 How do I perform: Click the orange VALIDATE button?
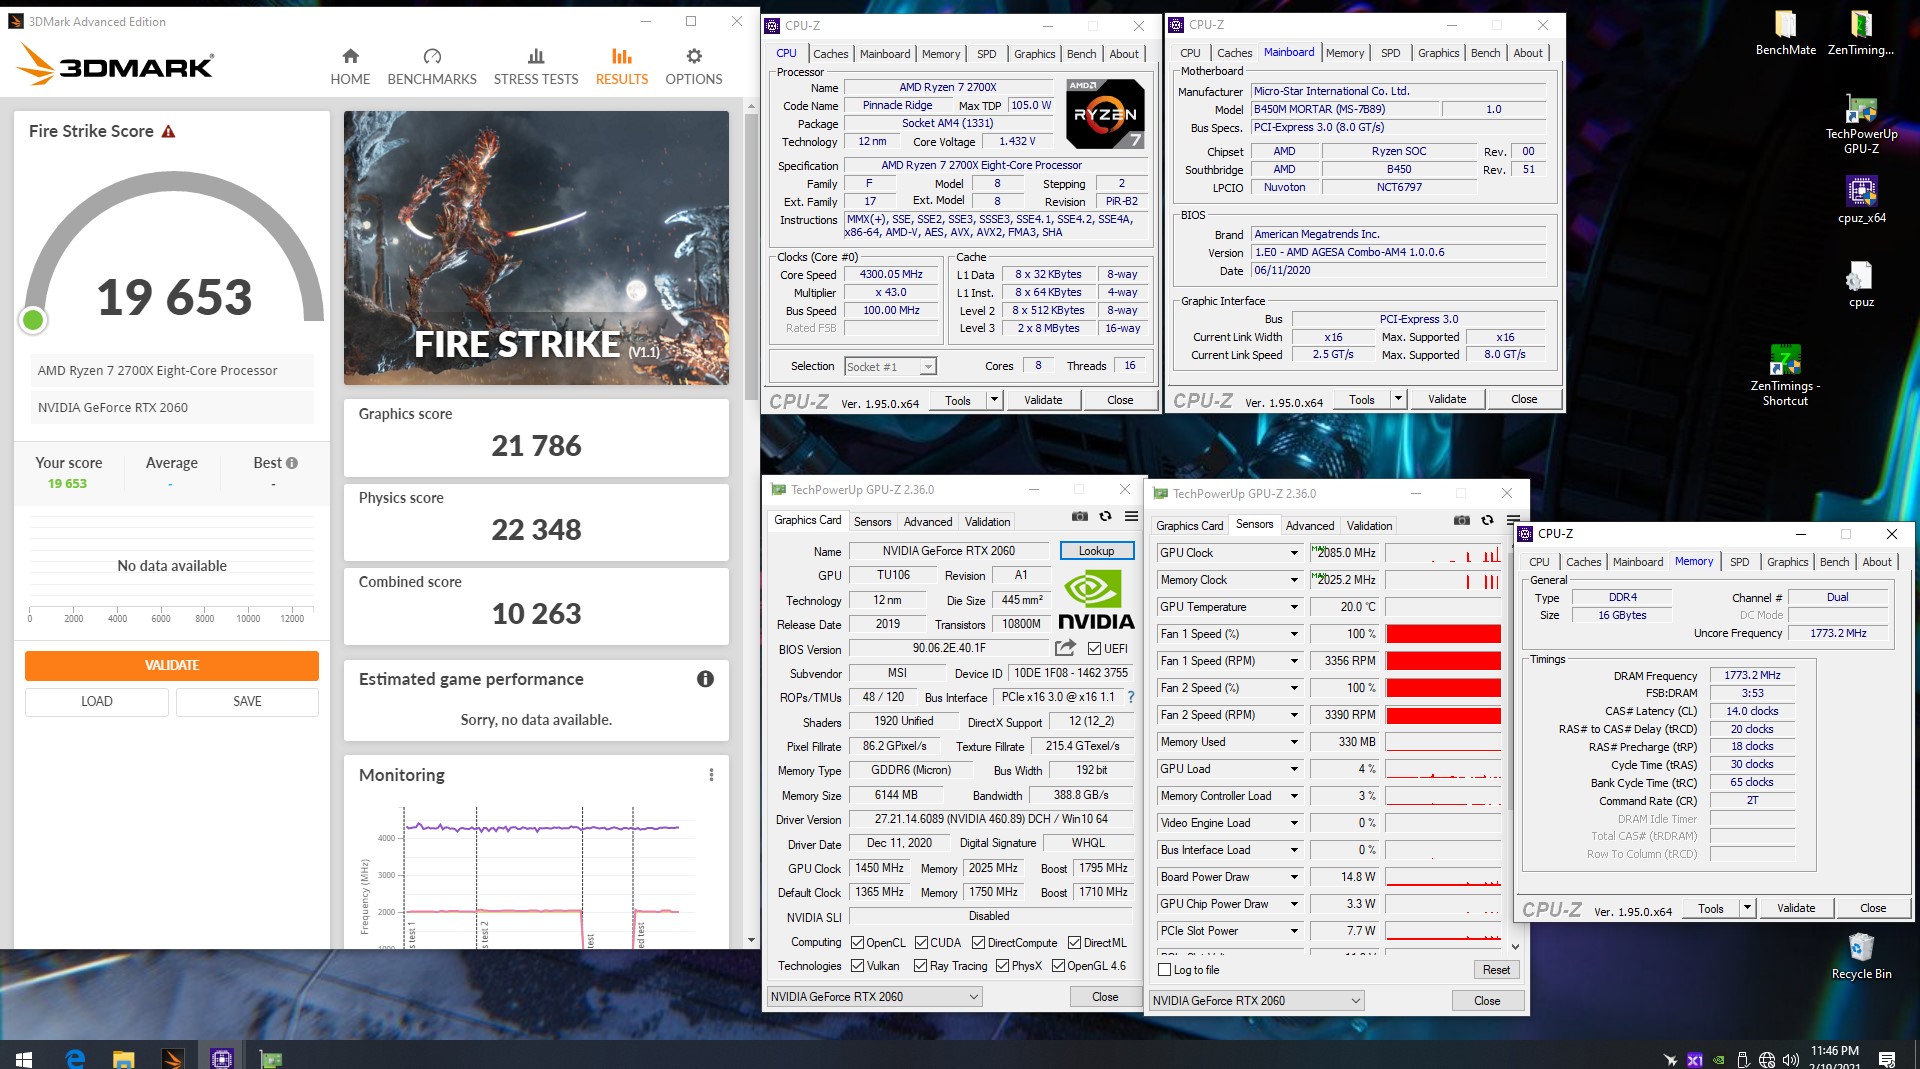[x=172, y=665]
